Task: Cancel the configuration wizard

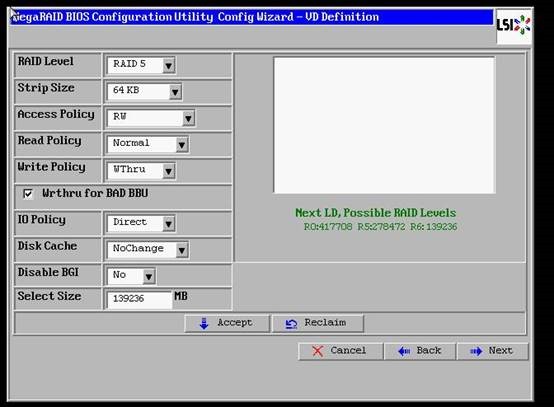Action: tap(341, 351)
